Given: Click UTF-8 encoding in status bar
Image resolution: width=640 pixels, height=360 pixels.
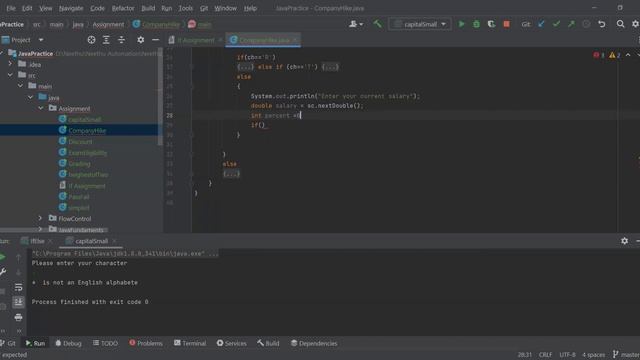Looking at the screenshot, I should [567, 355].
